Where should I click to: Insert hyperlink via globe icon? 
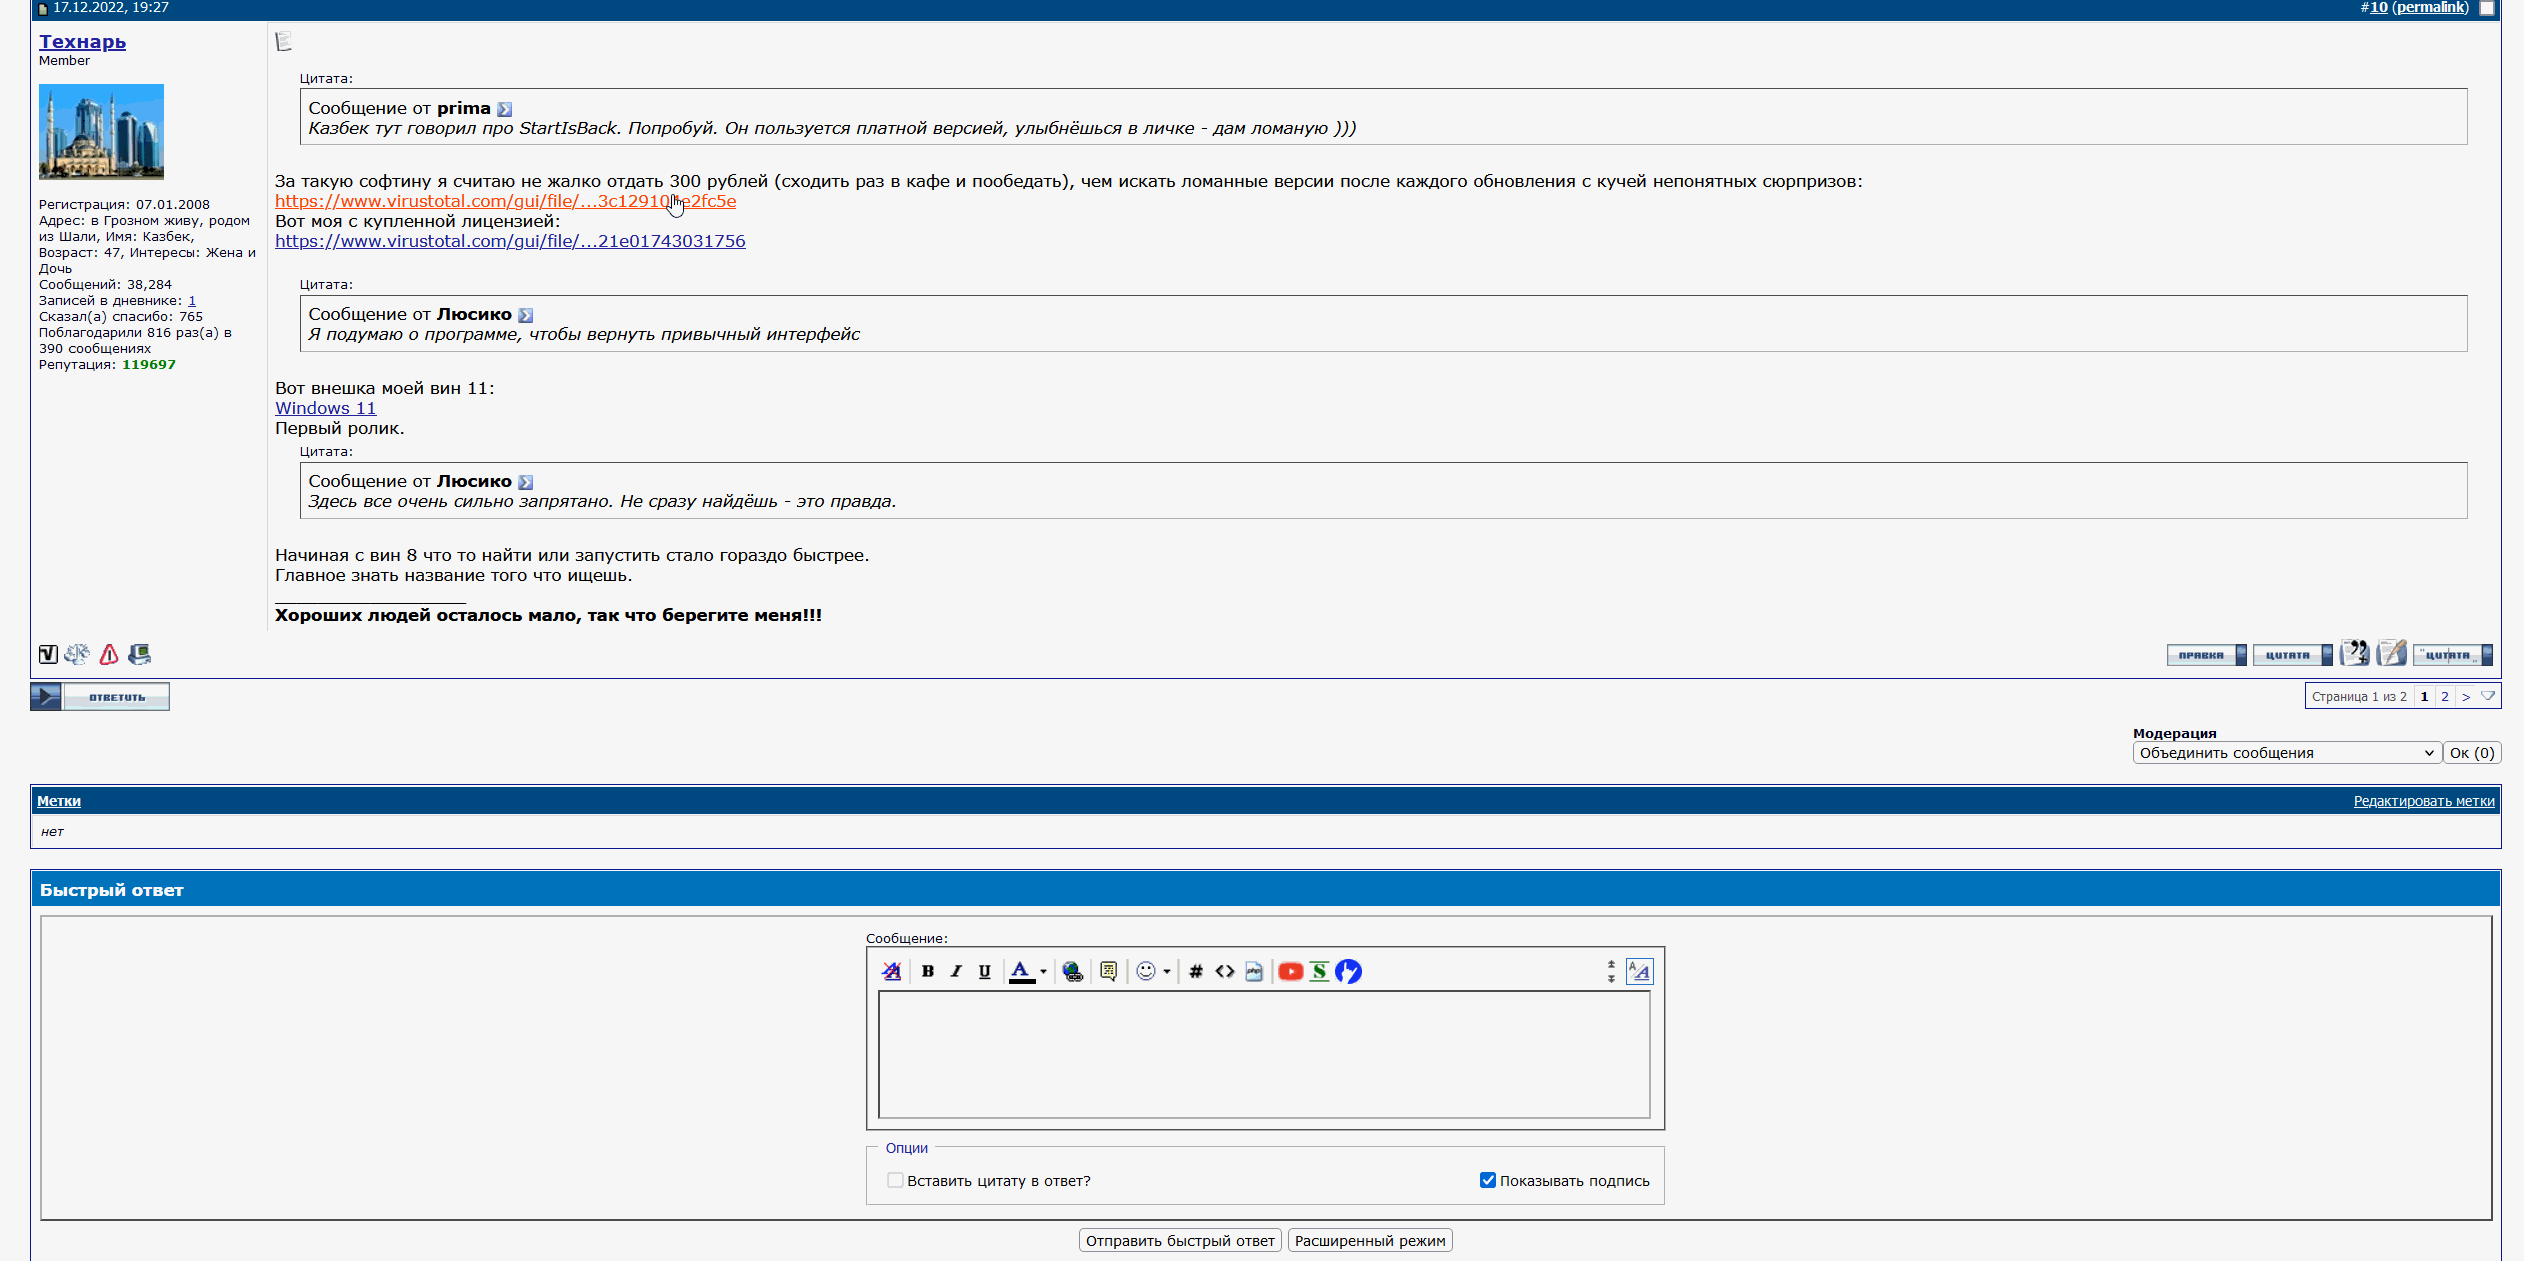click(1072, 971)
